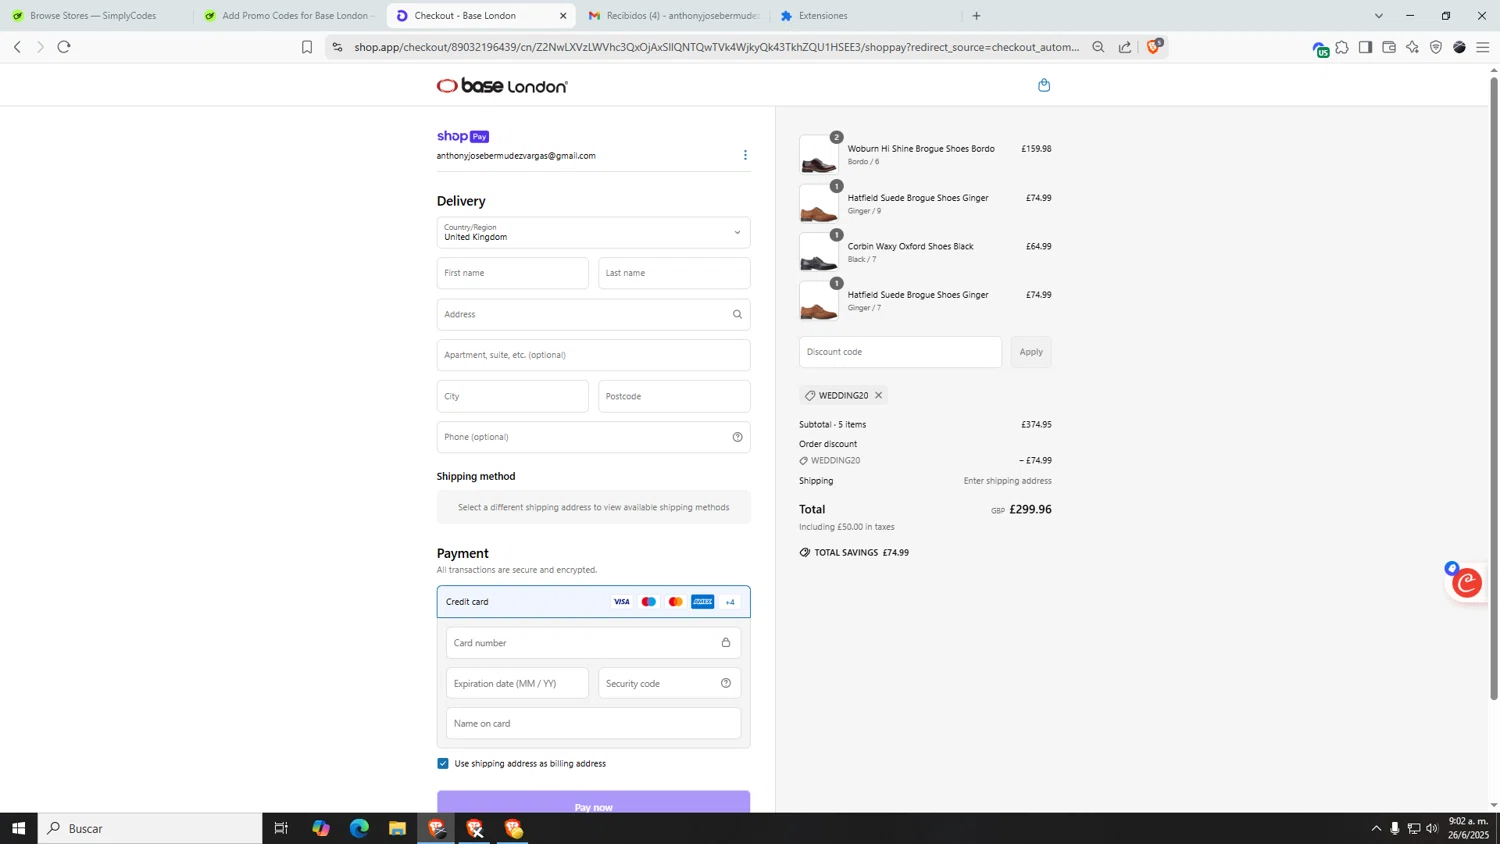Click the Name on card field

pos(593,723)
